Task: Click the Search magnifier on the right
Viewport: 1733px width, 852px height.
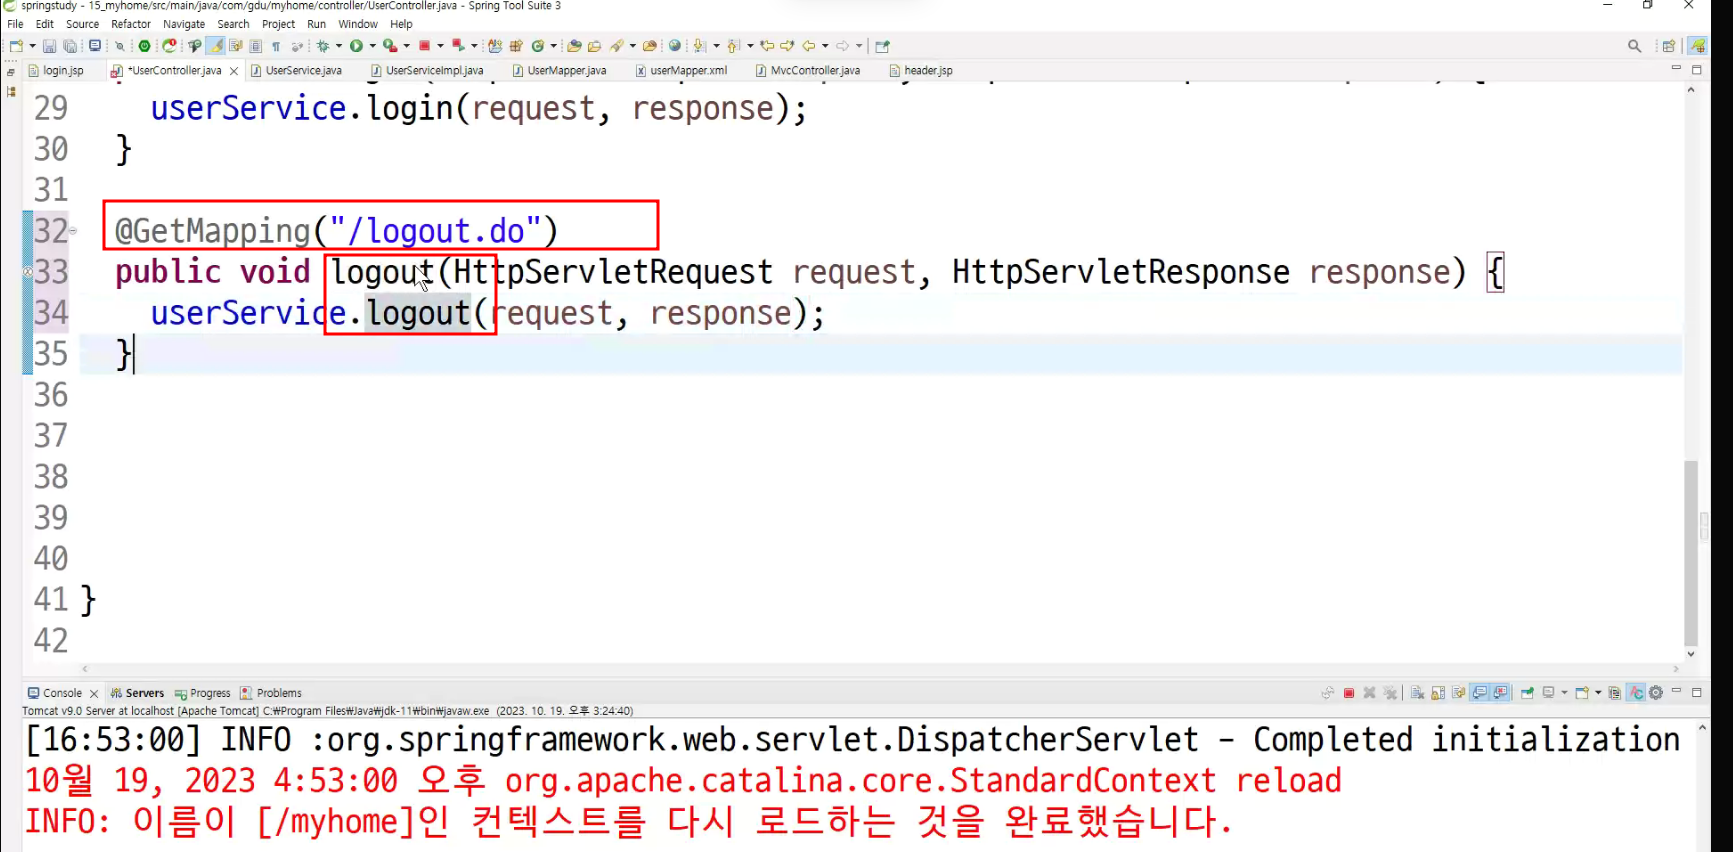Action: 1635,46
